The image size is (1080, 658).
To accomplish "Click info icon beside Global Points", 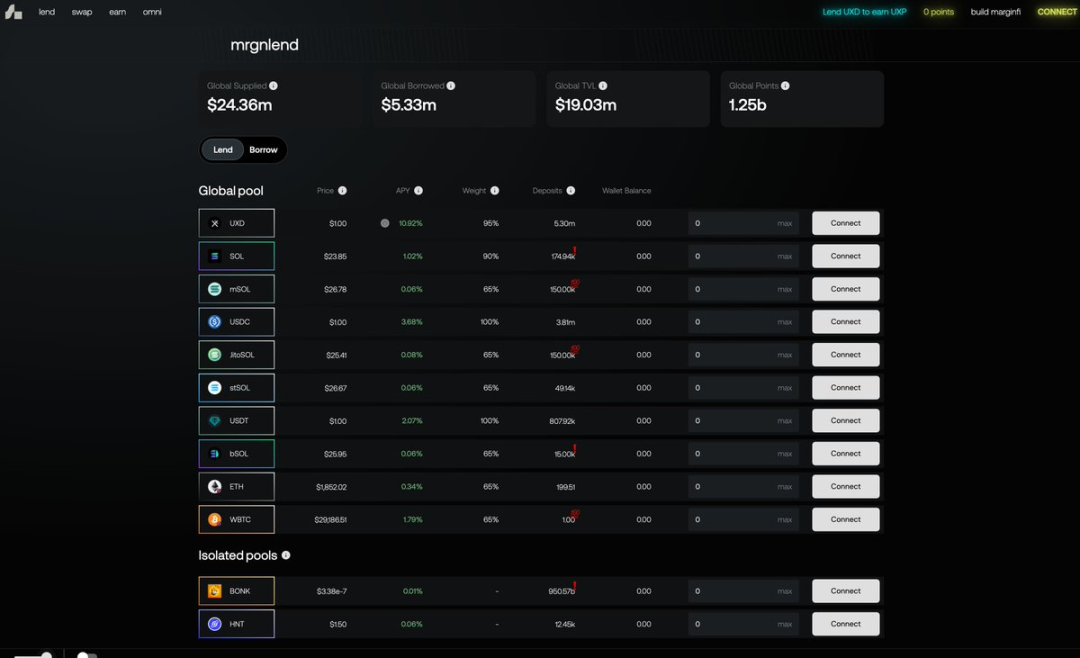I will click(785, 86).
